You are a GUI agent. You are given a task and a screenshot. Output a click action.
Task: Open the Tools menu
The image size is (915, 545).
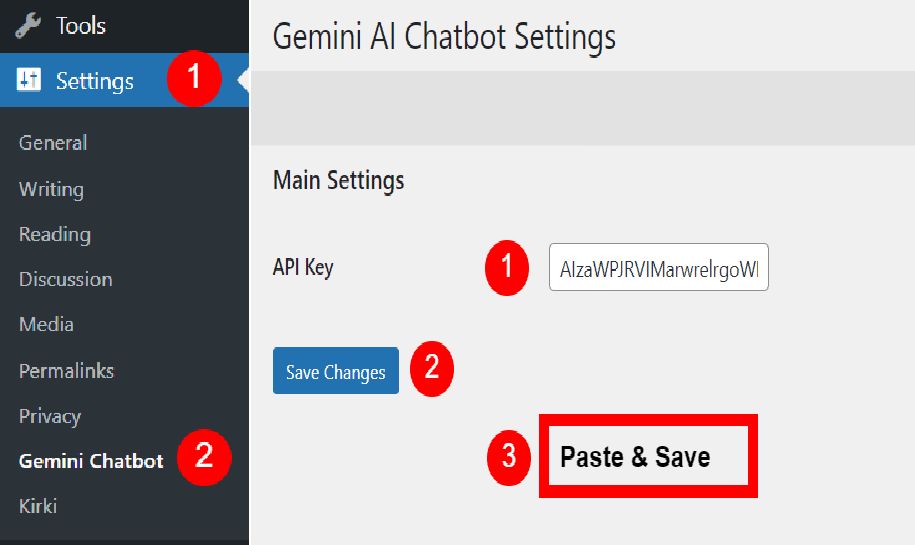click(81, 26)
